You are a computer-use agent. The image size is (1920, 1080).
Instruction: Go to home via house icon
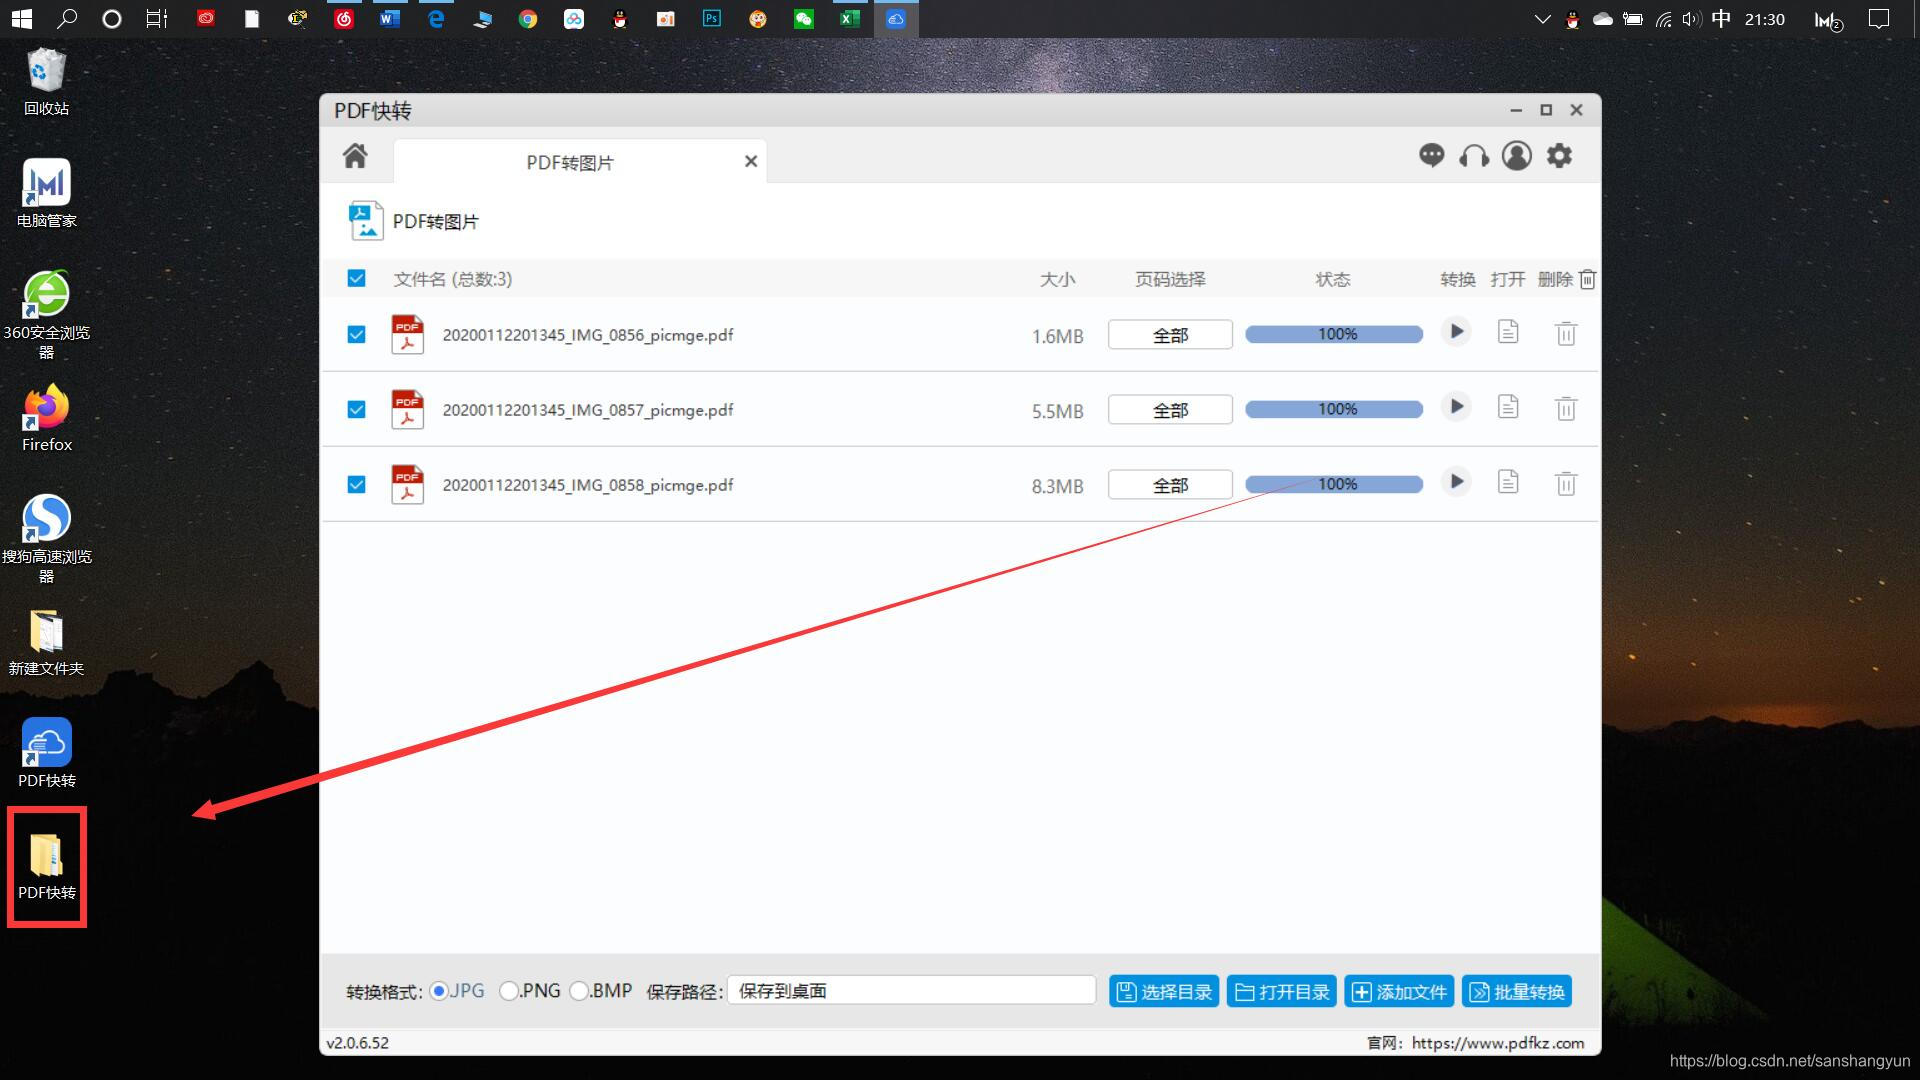355,156
